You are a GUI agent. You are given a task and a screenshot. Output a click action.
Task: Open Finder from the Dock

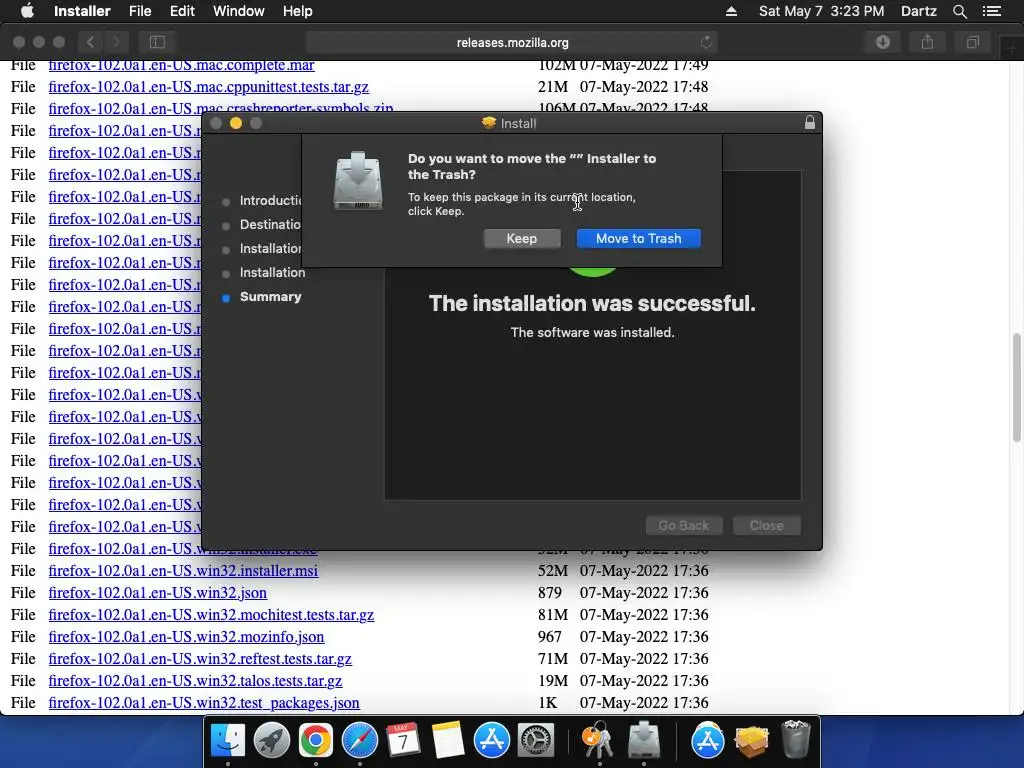click(227, 741)
